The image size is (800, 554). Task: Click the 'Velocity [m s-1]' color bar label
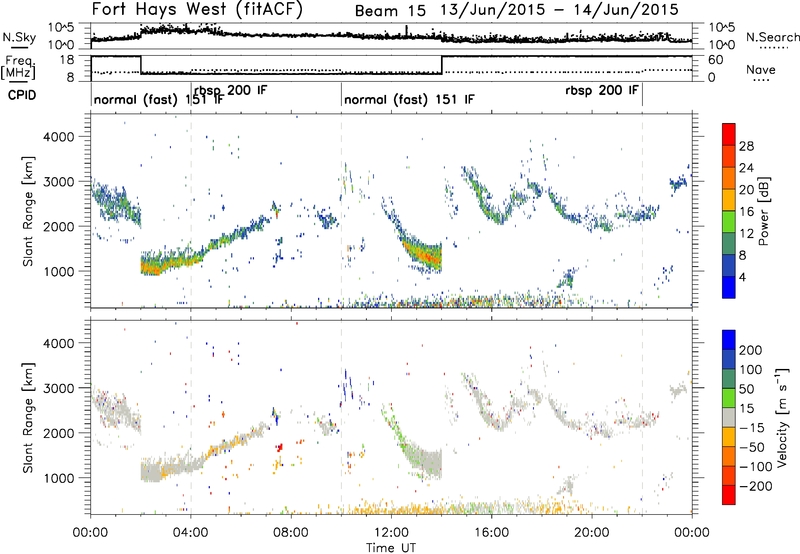tap(782, 417)
